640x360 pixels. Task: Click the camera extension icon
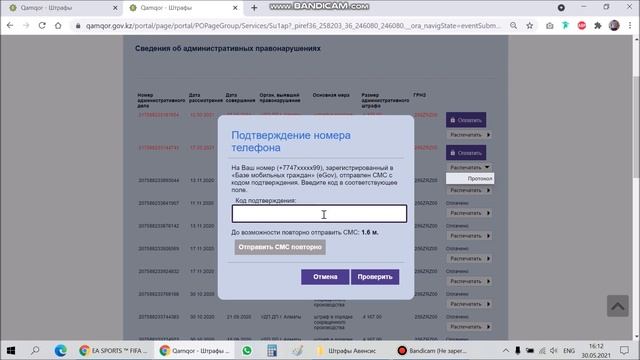pyautogui.click(x=549, y=26)
